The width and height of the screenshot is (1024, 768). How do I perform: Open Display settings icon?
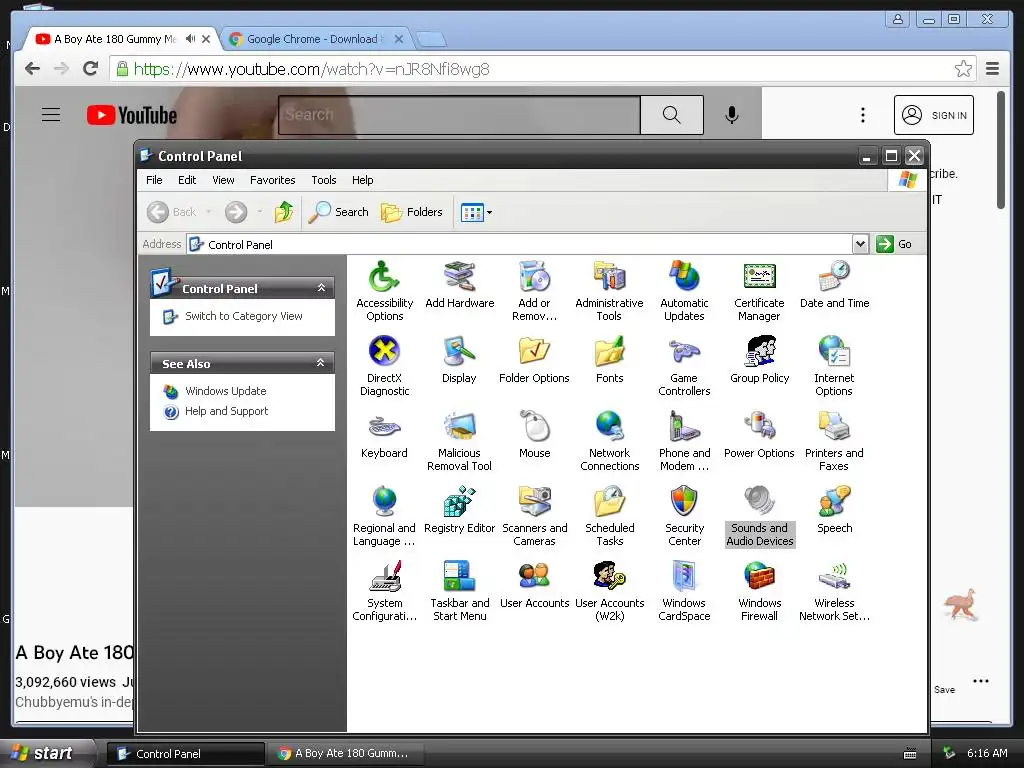point(459,360)
